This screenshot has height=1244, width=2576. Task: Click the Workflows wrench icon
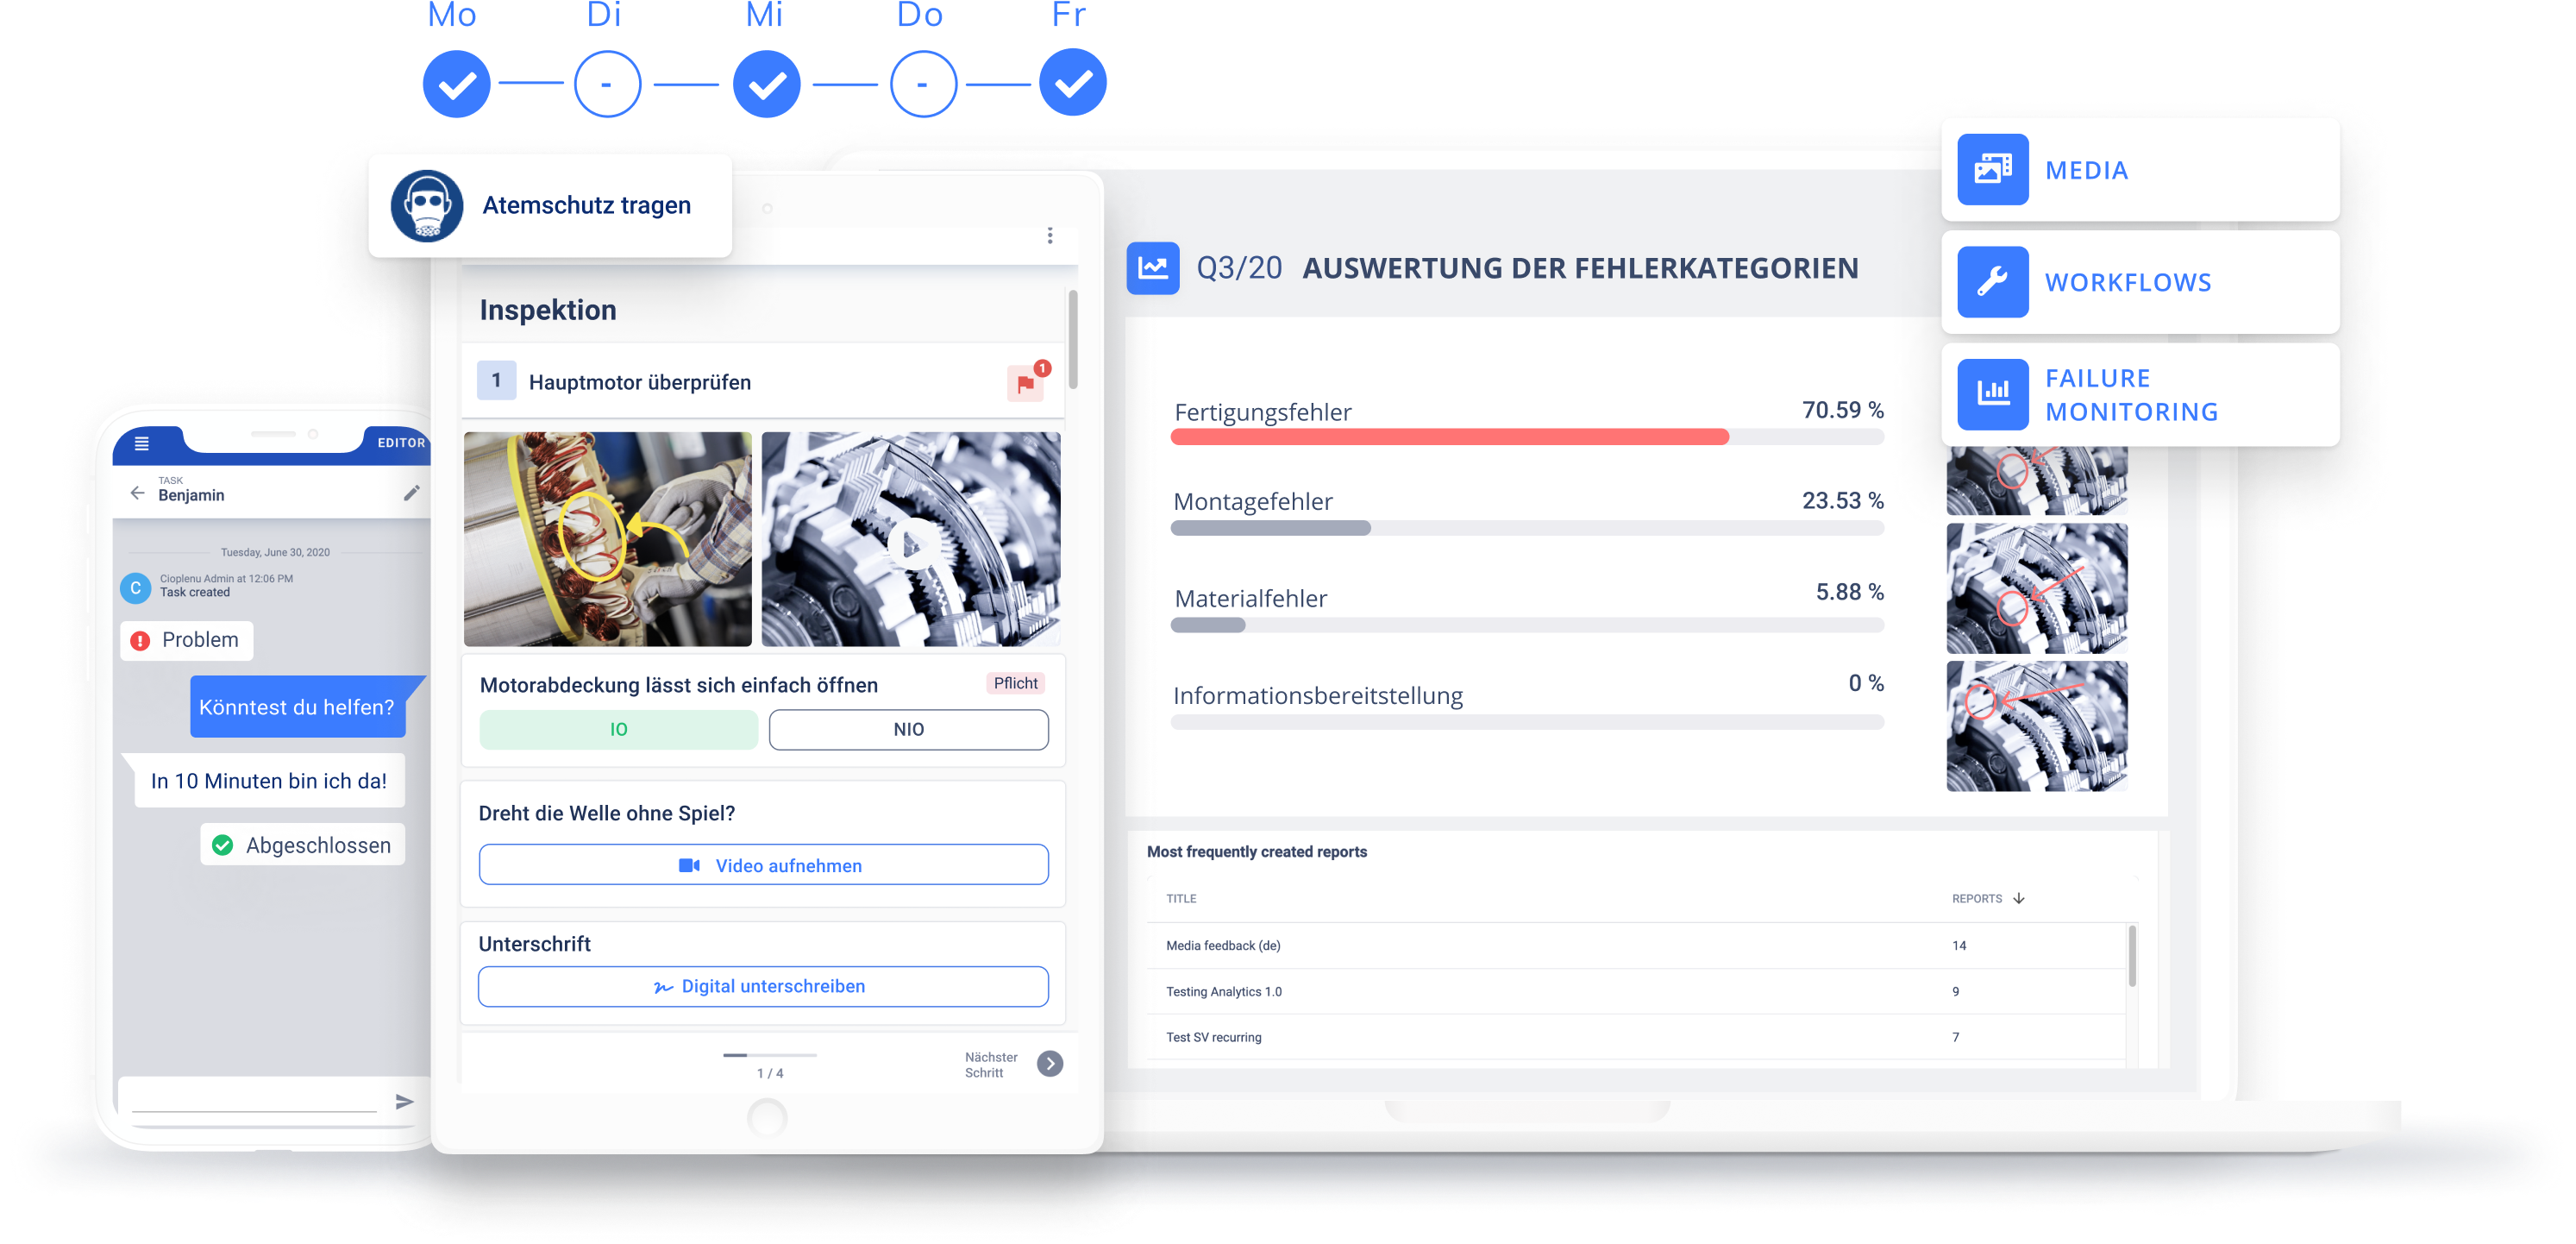1992,282
